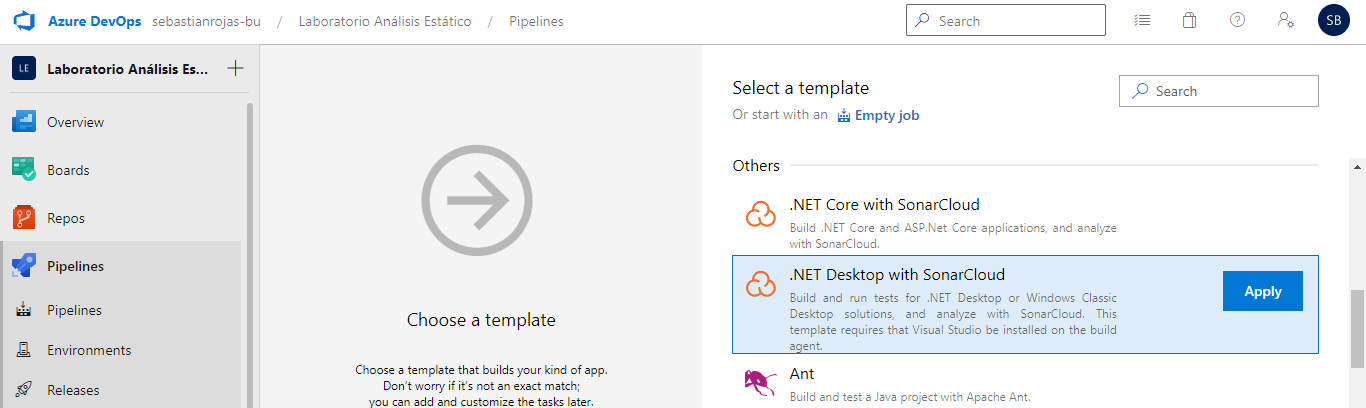Screen dimensions: 1366x408
Task: Open Boards in the sidebar
Action: [68, 170]
